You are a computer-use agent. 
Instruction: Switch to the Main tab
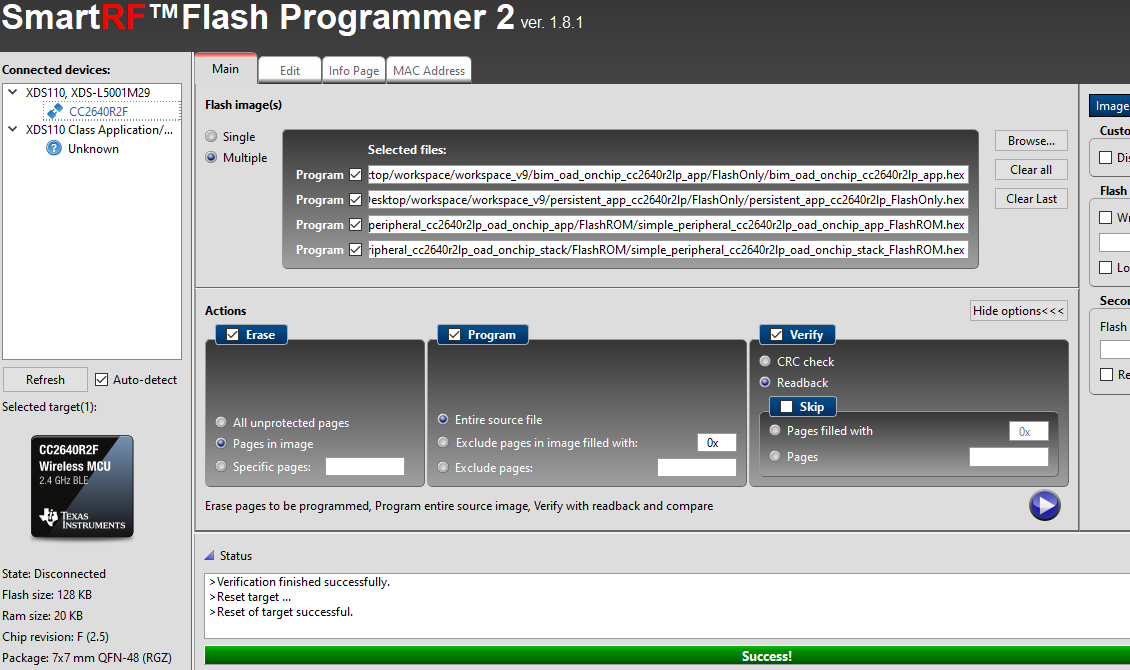point(226,68)
